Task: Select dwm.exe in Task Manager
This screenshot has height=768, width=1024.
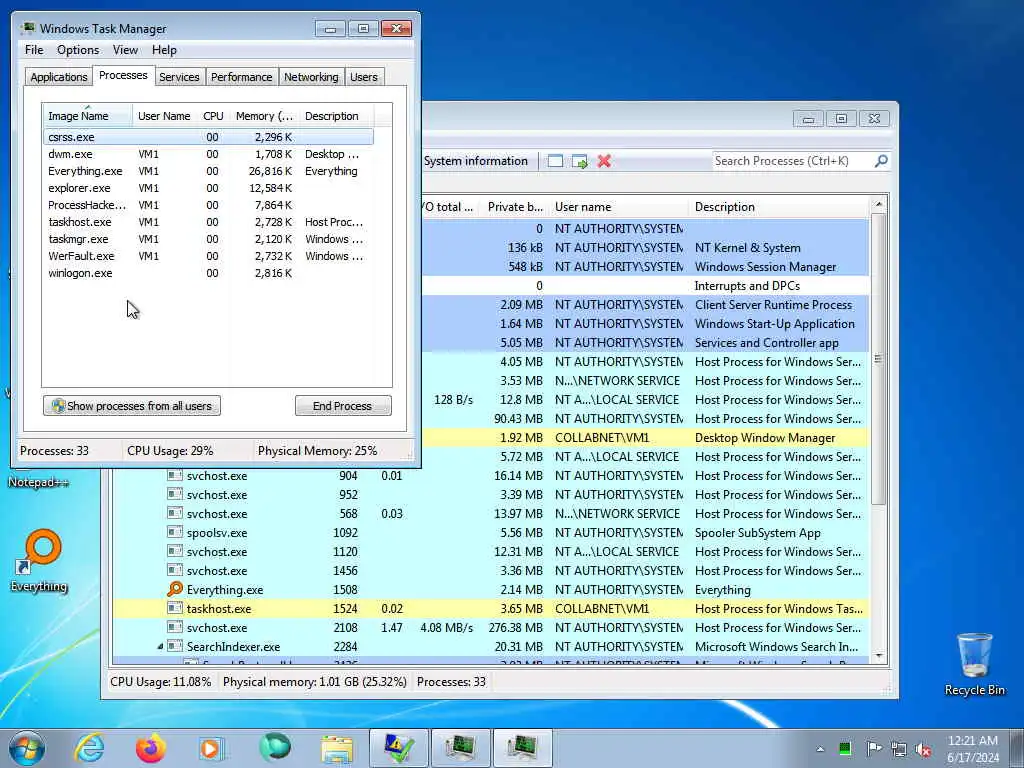Action: click(x=208, y=154)
